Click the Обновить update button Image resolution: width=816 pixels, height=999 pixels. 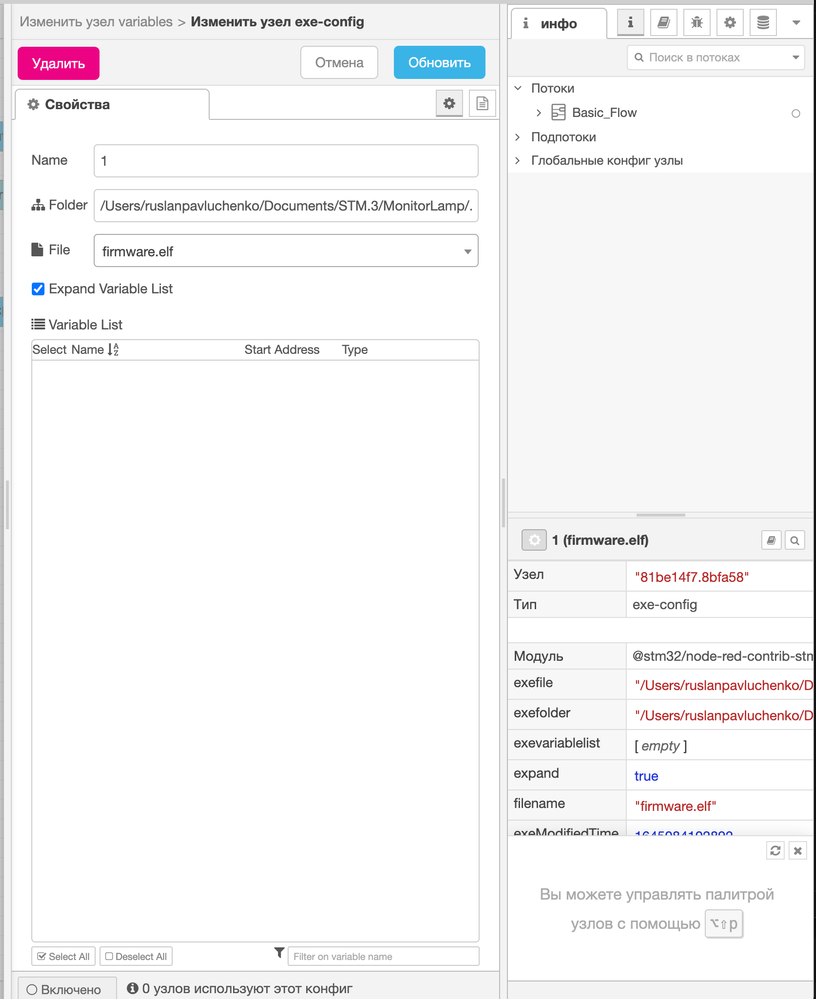[440, 62]
